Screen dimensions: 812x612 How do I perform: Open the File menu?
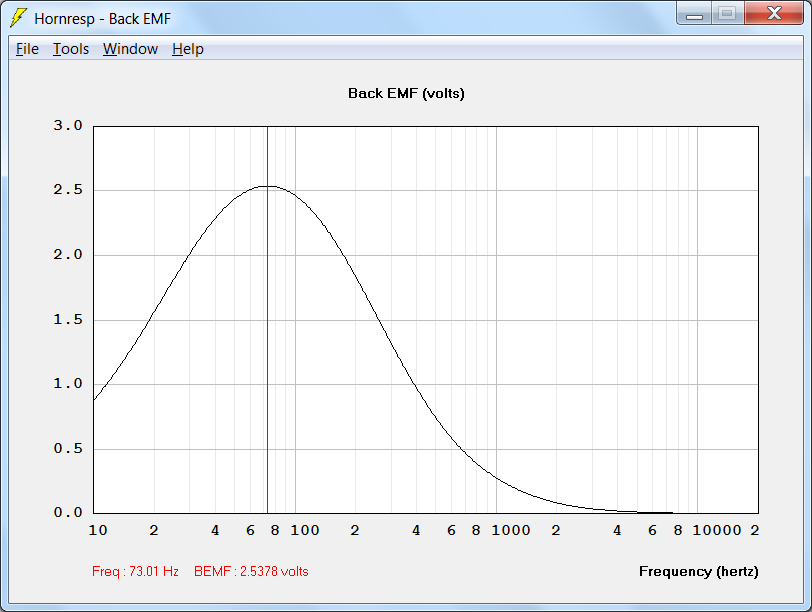coord(27,49)
